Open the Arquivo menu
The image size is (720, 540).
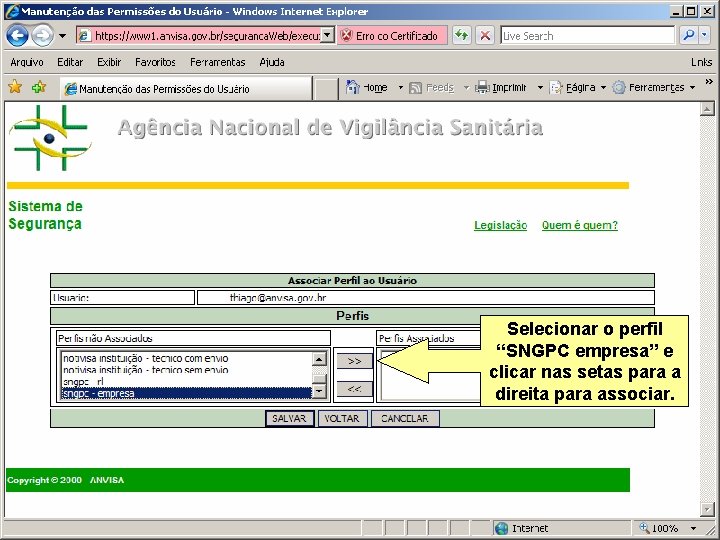(x=27, y=62)
